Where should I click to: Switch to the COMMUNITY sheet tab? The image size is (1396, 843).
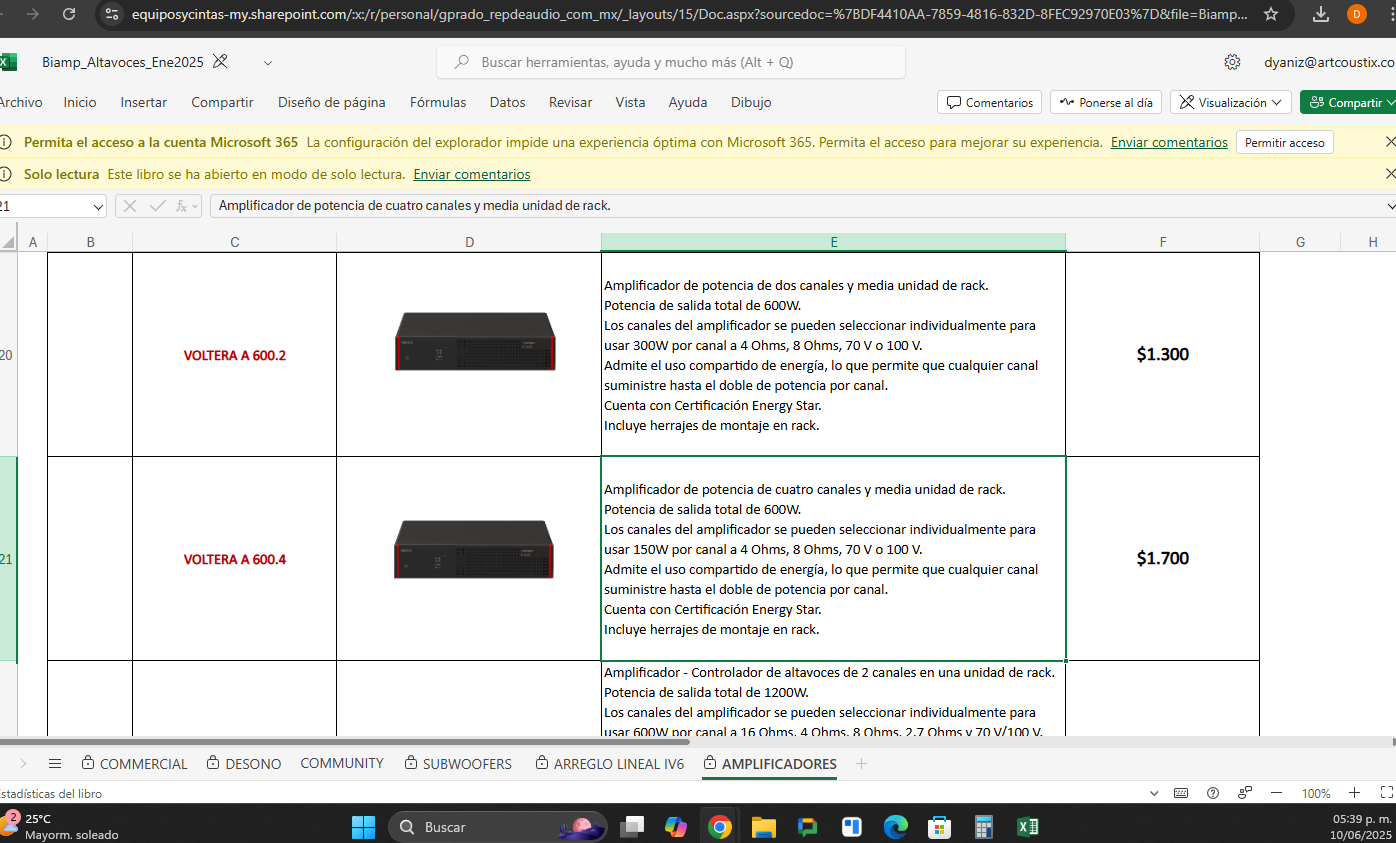pyautogui.click(x=342, y=763)
